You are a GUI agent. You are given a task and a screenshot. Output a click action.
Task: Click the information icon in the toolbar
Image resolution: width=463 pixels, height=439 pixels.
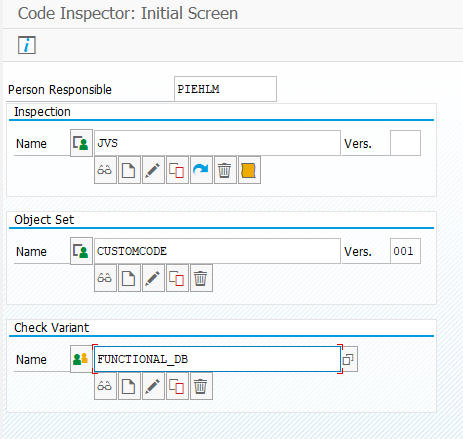point(27,45)
